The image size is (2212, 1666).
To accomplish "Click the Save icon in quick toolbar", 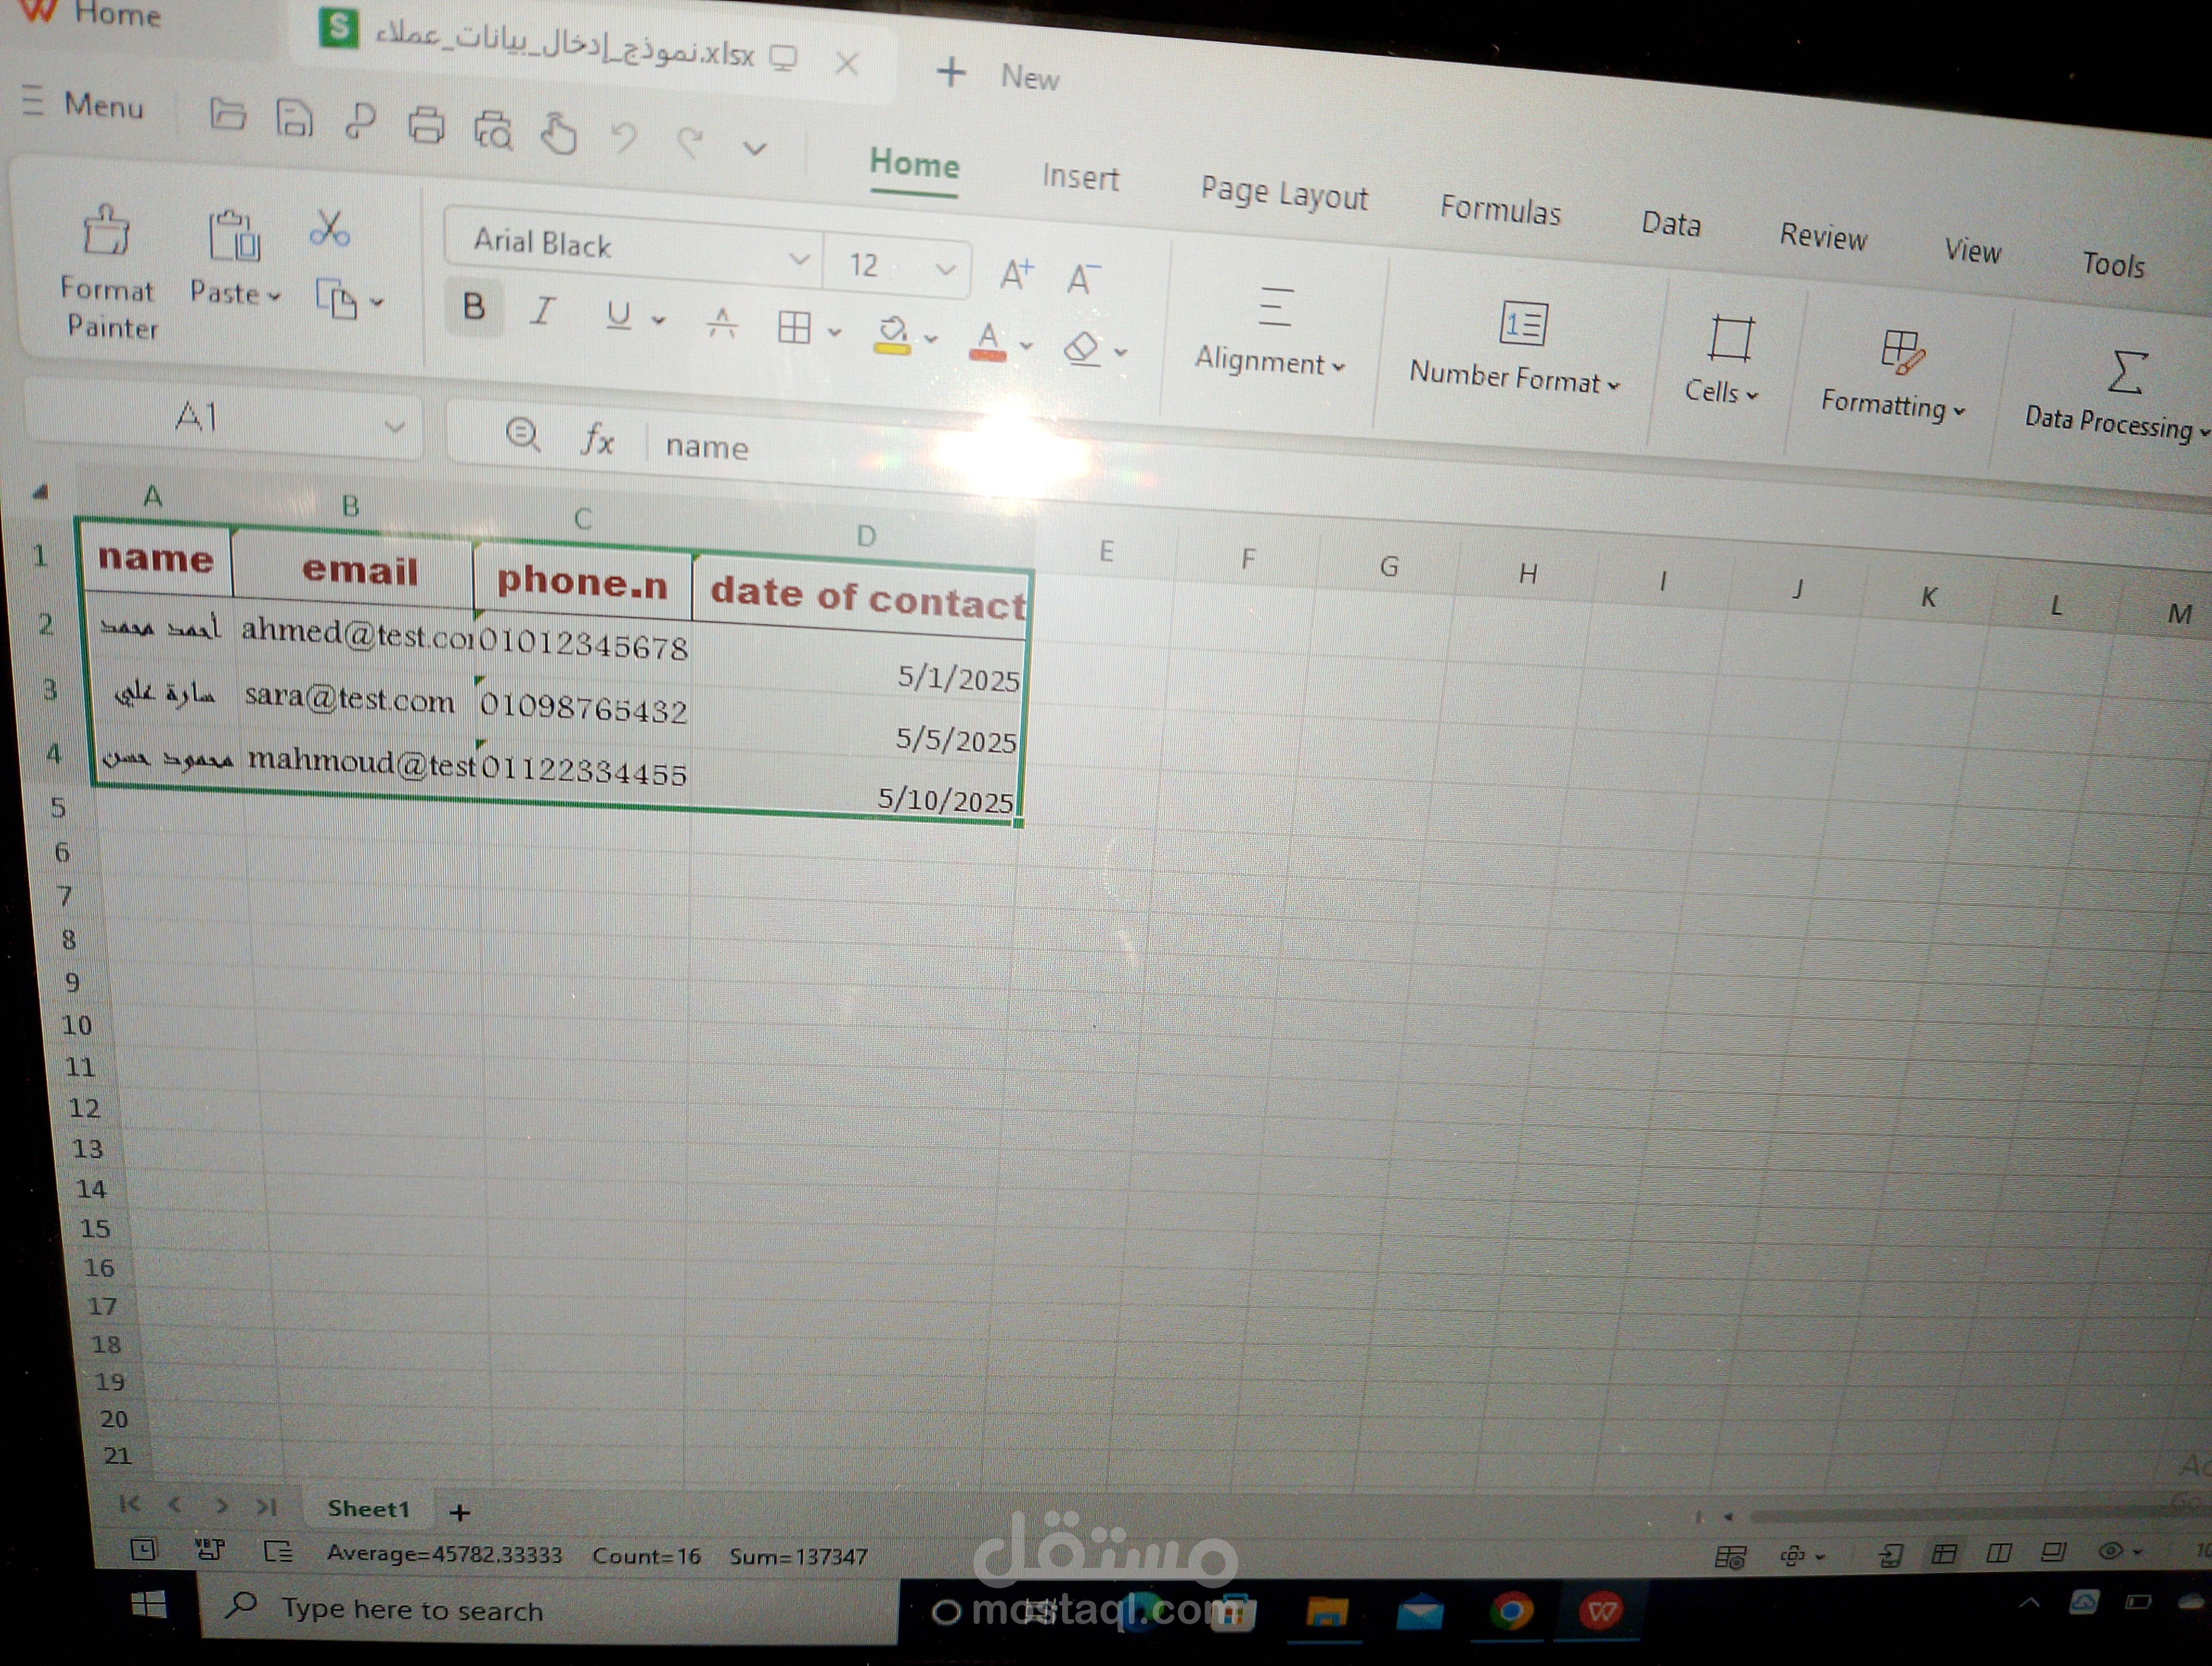I will point(294,119).
